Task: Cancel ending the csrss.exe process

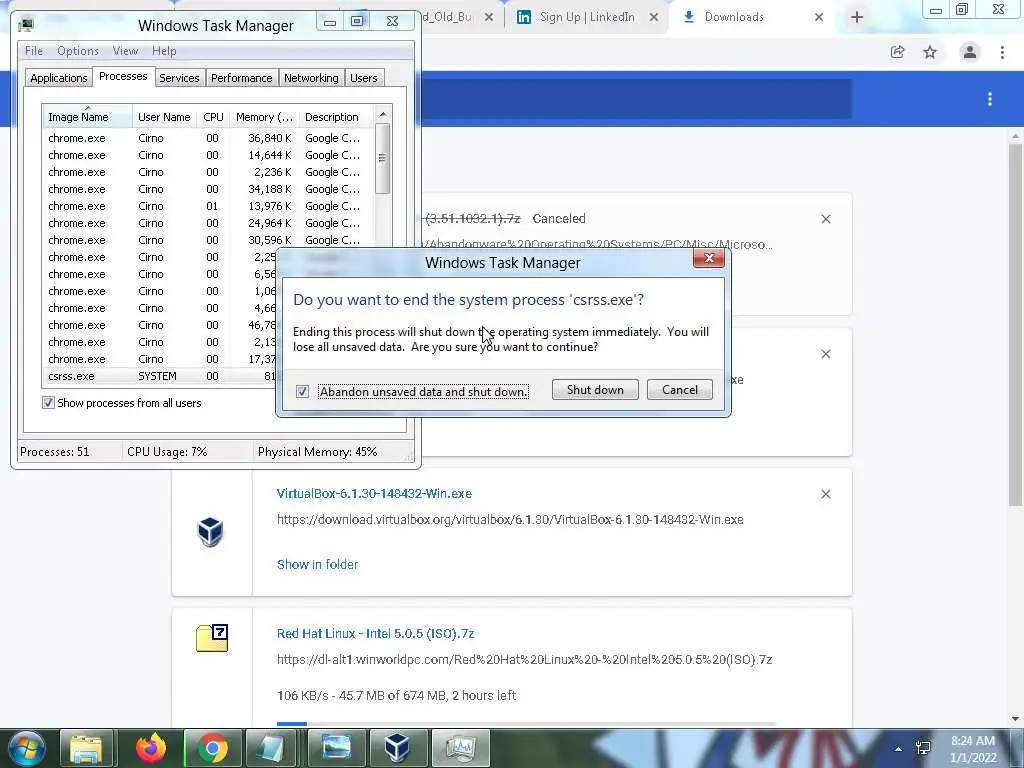Action: pyautogui.click(x=680, y=390)
